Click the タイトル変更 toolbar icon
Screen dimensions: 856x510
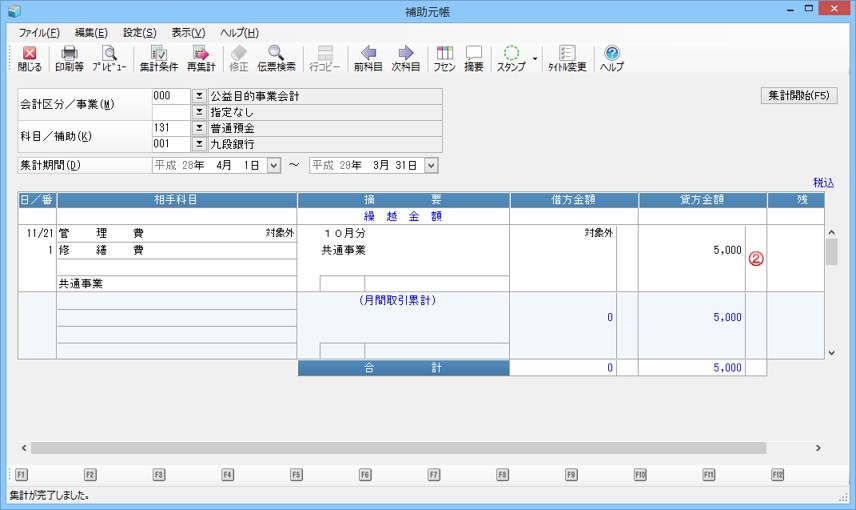(x=567, y=58)
